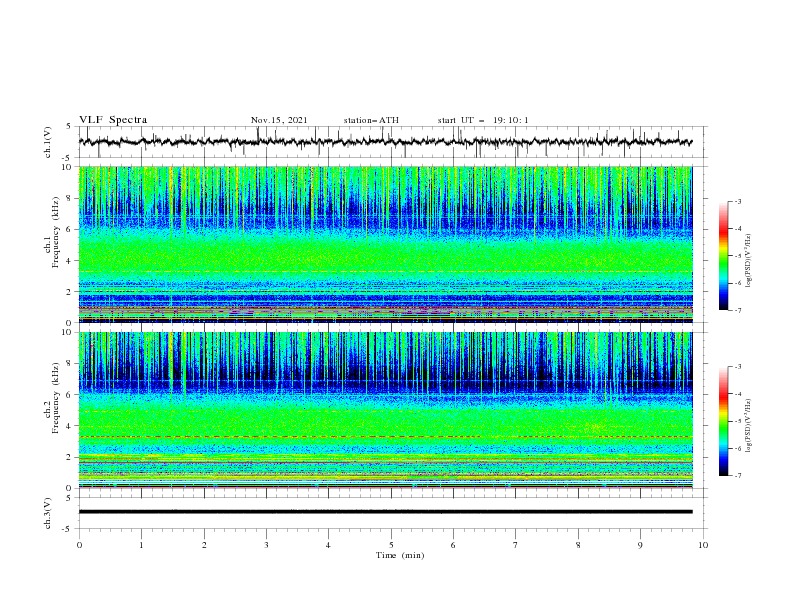Screen dimensions: 792x612
Task: Click inside the ch.1 spectrogram panel
Action: pos(385,244)
